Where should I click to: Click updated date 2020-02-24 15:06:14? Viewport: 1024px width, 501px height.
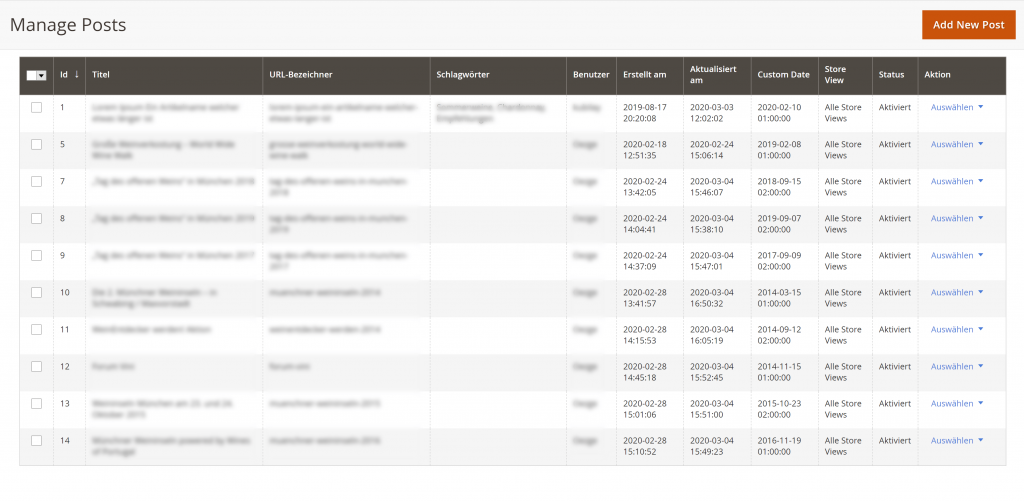click(712, 150)
